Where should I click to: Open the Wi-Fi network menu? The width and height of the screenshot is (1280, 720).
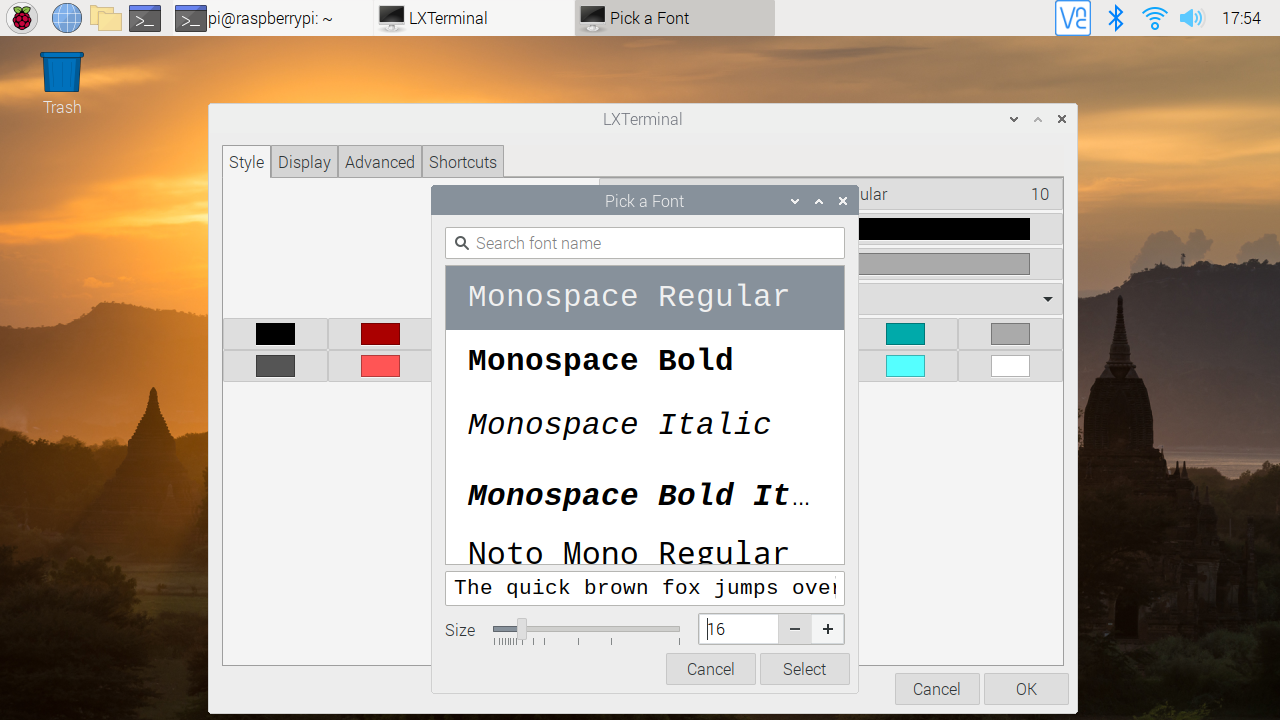[x=1155, y=17]
